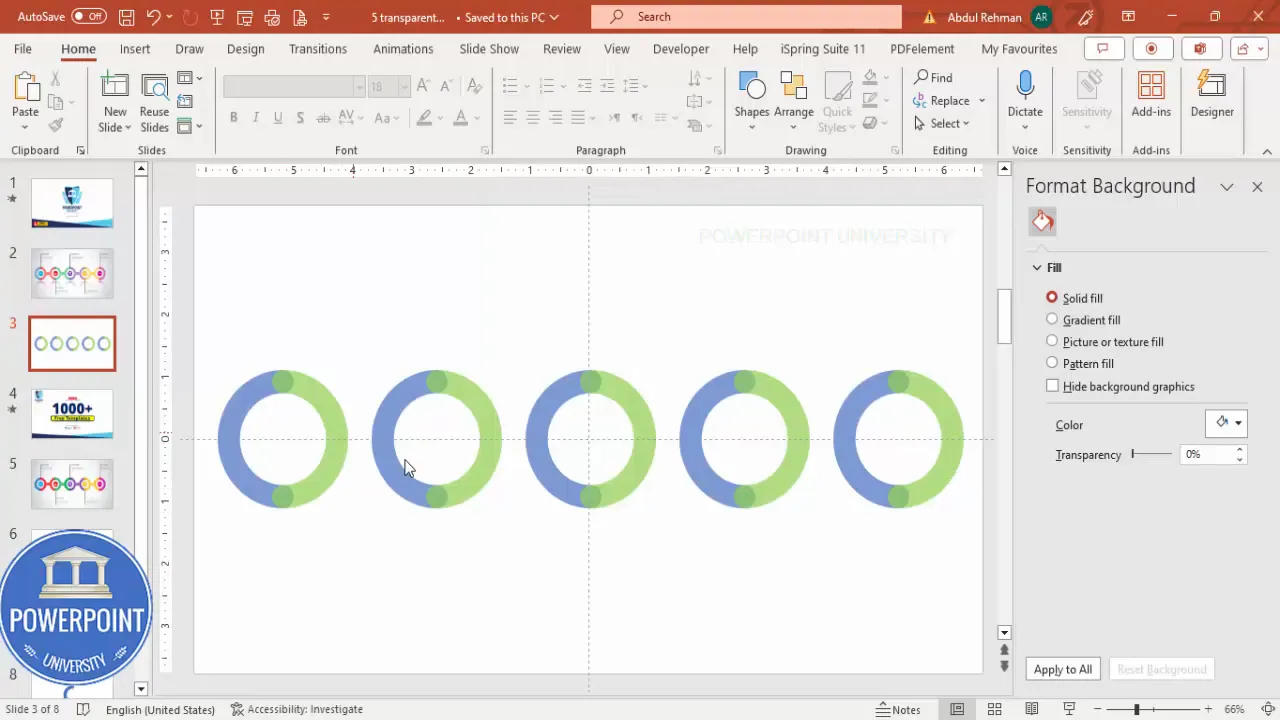Screen dimensions: 1280x720
Task: Select slide 5 thumbnail
Action: tap(72, 483)
